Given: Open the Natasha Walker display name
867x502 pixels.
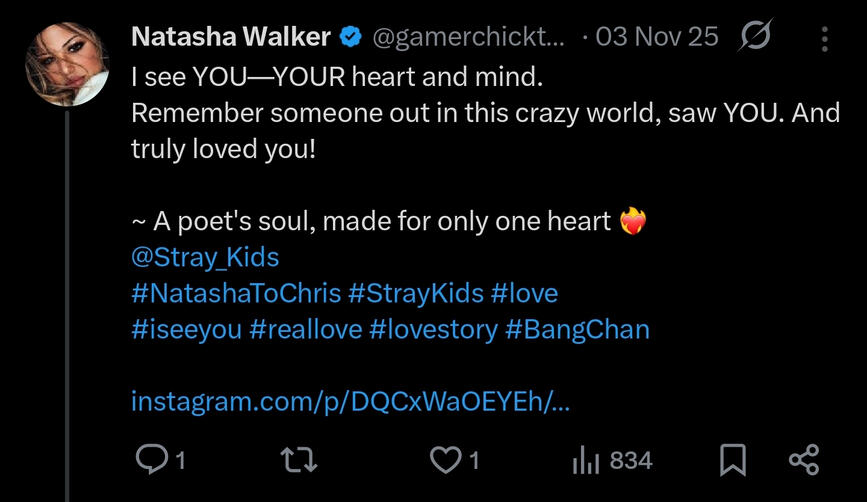Looking at the screenshot, I should [231, 37].
